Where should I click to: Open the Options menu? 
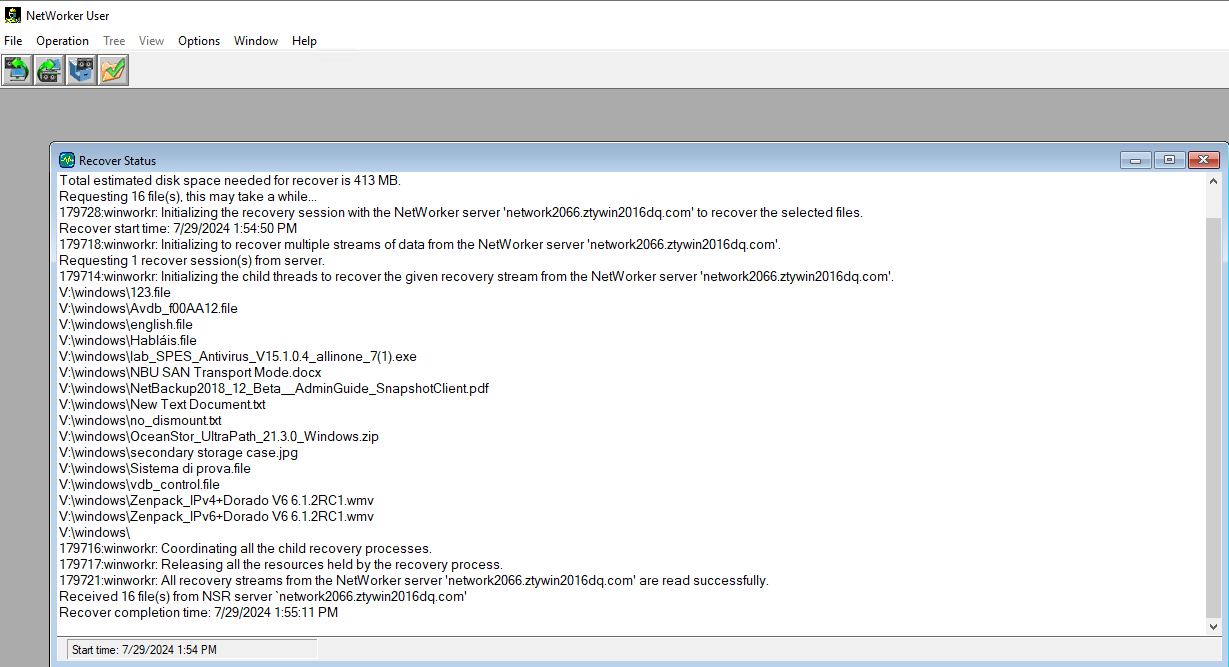click(x=199, y=41)
